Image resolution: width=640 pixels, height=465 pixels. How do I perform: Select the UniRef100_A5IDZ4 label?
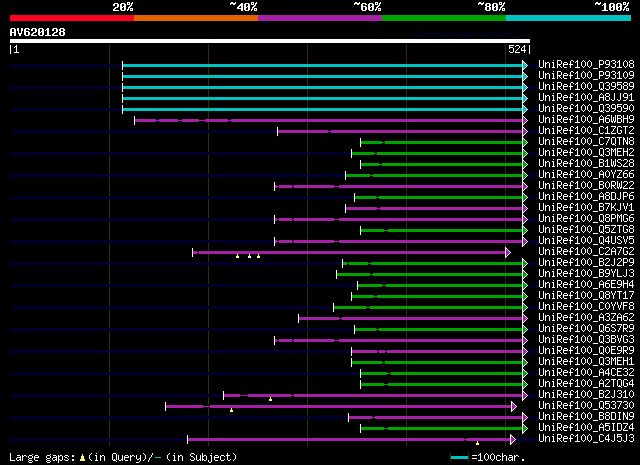coord(586,428)
